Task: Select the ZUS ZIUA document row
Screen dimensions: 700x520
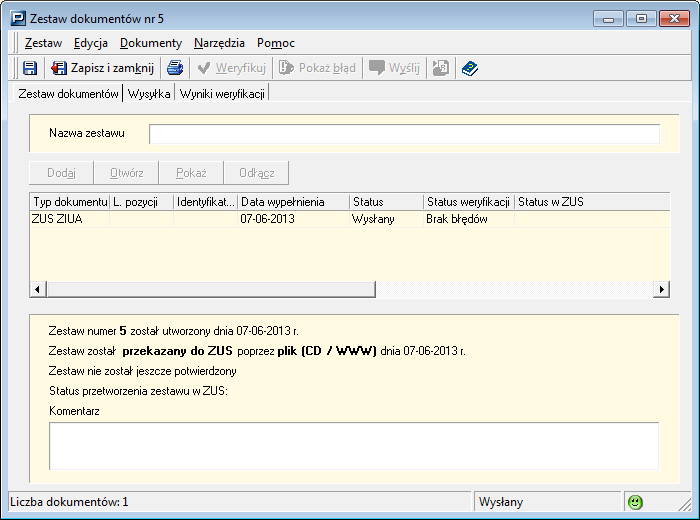Action: (350, 219)
